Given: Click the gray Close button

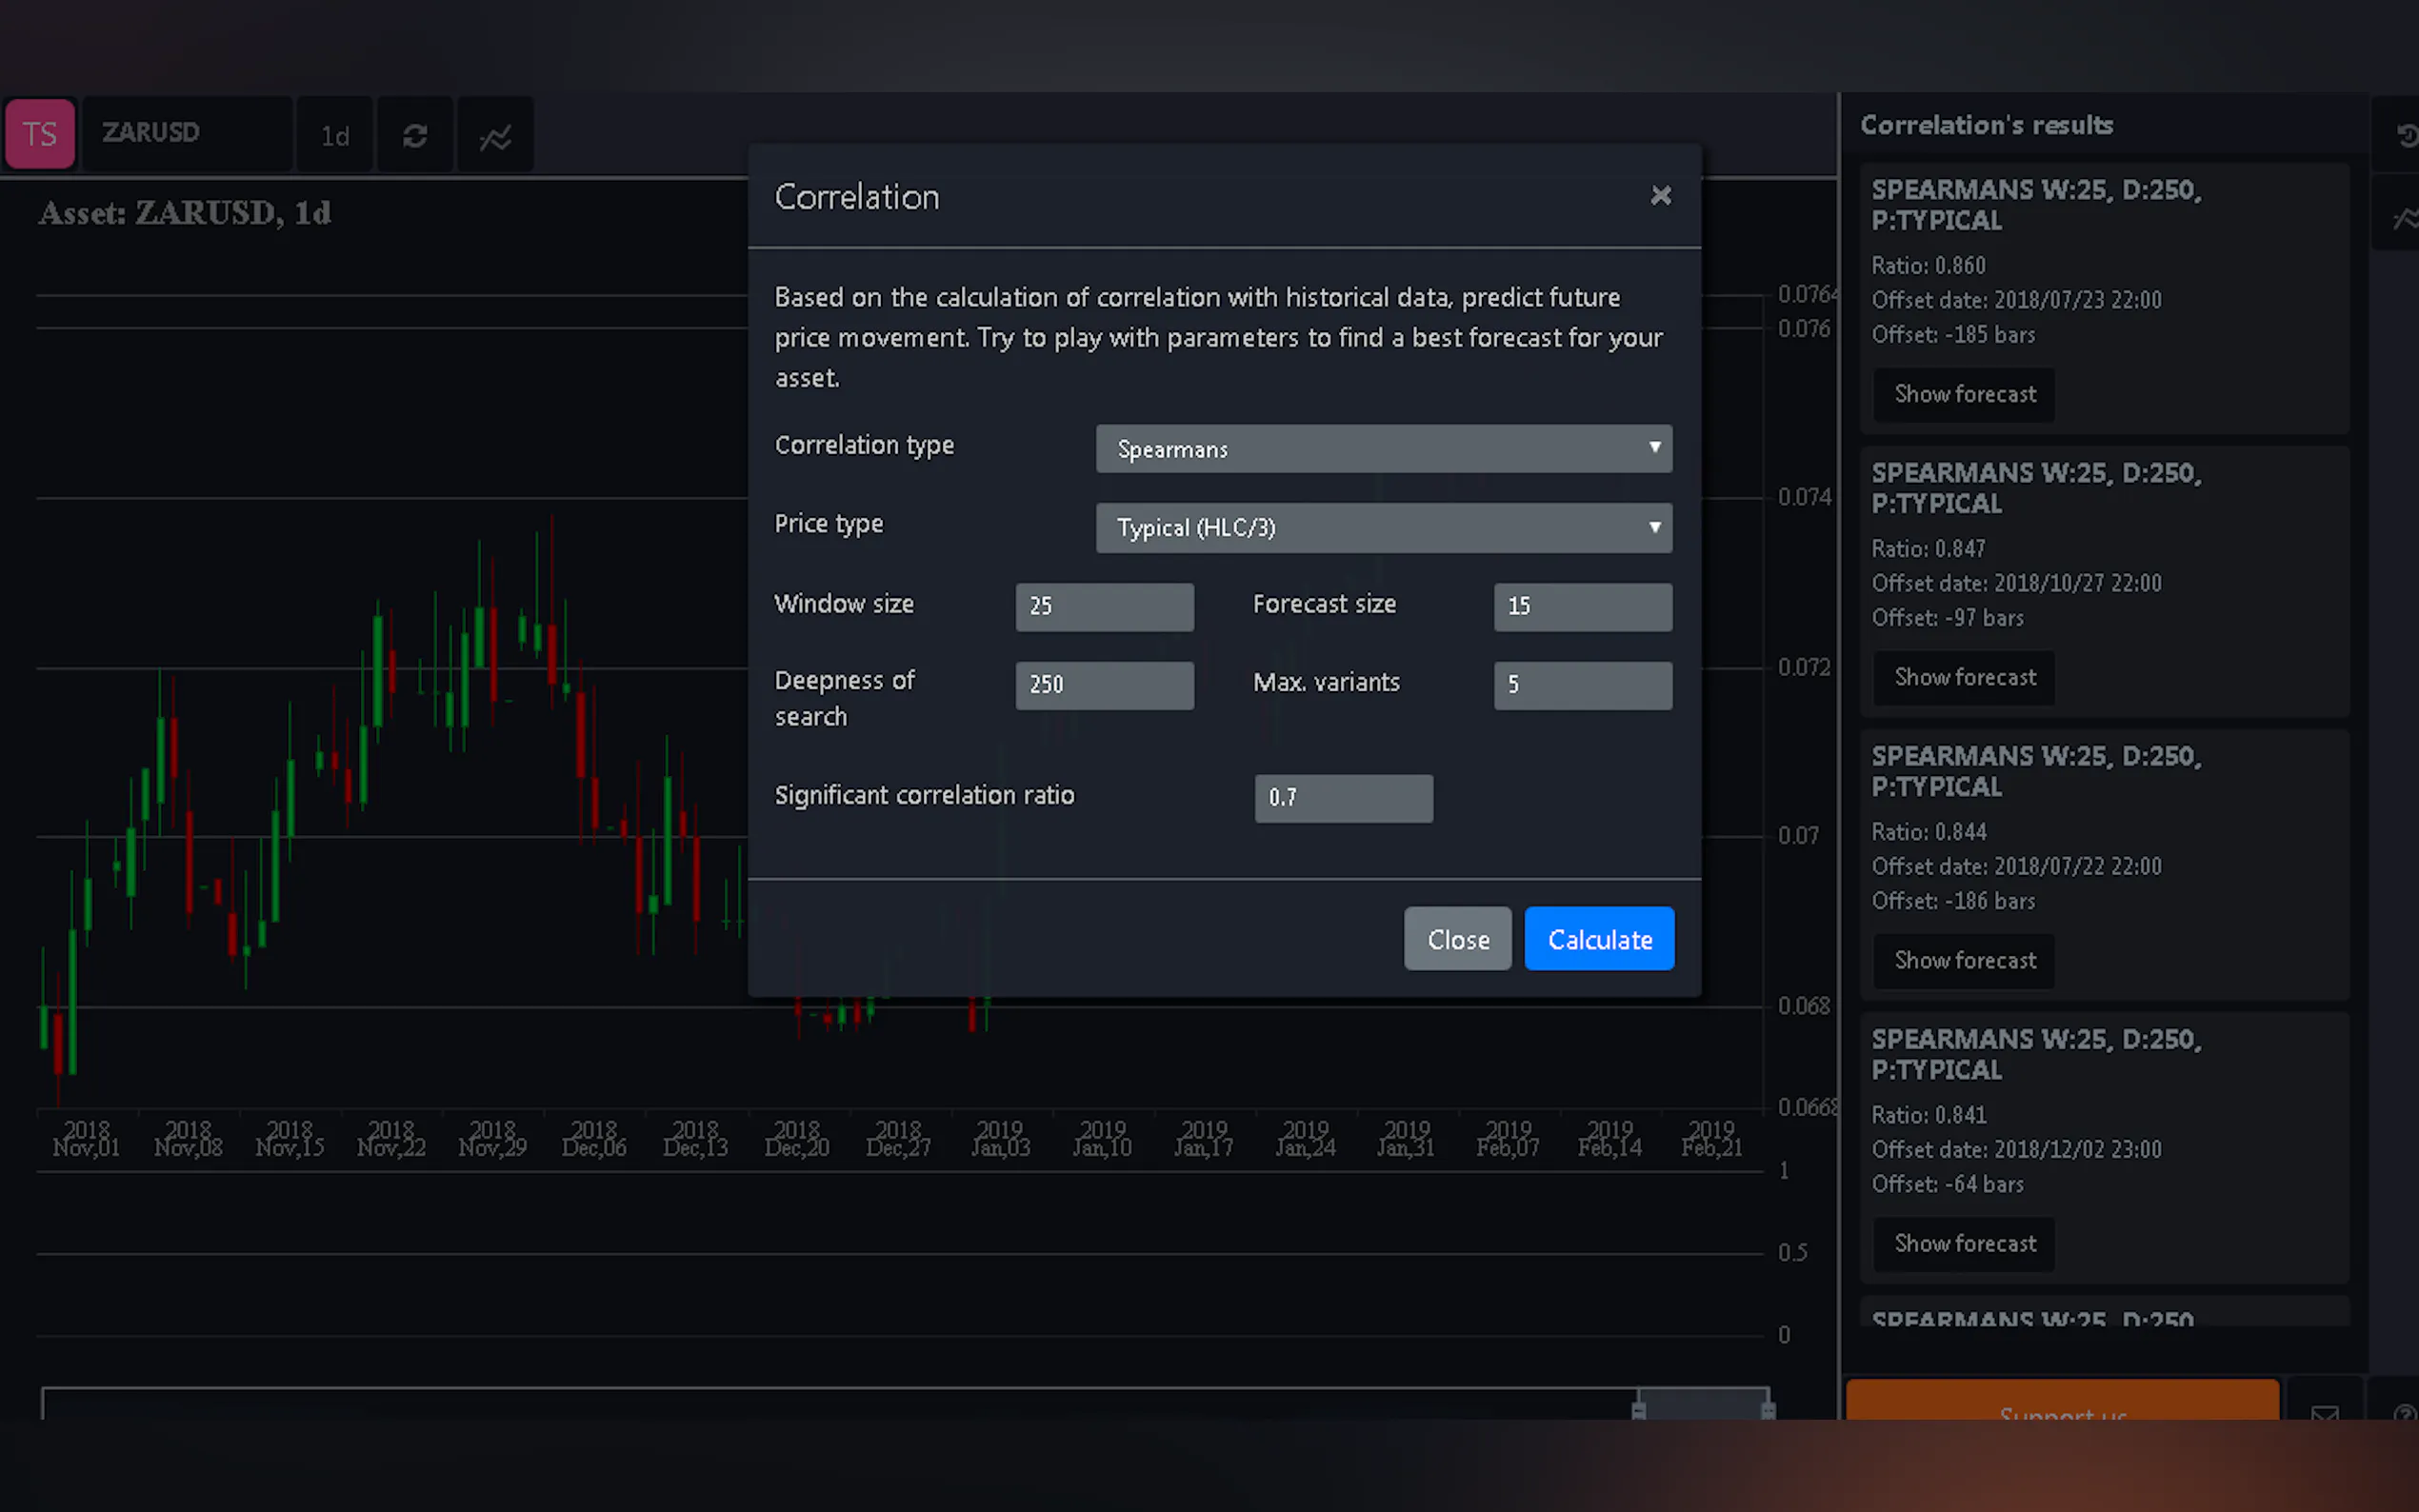Looking at the screenshot, I should coord(1457,939).
